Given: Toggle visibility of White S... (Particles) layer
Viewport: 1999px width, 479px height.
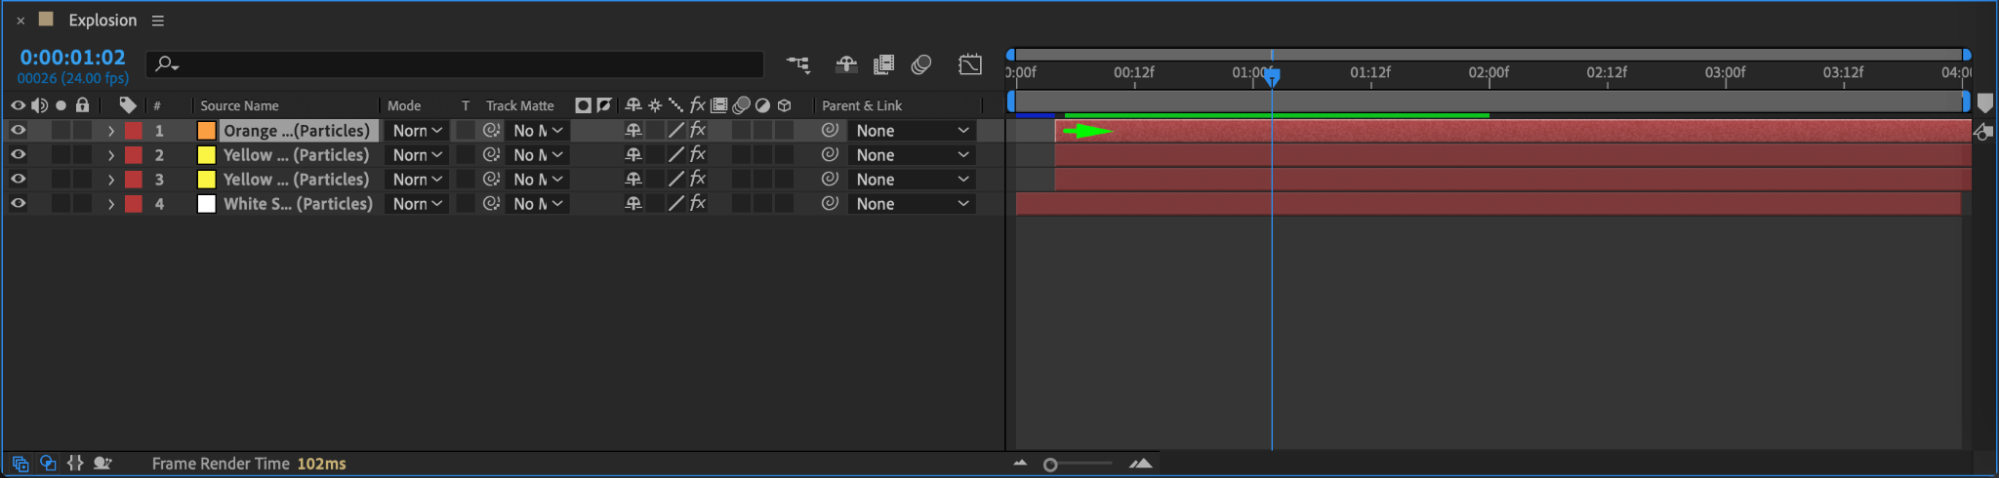Looking at the screenshot, I should tap(18, 204).
